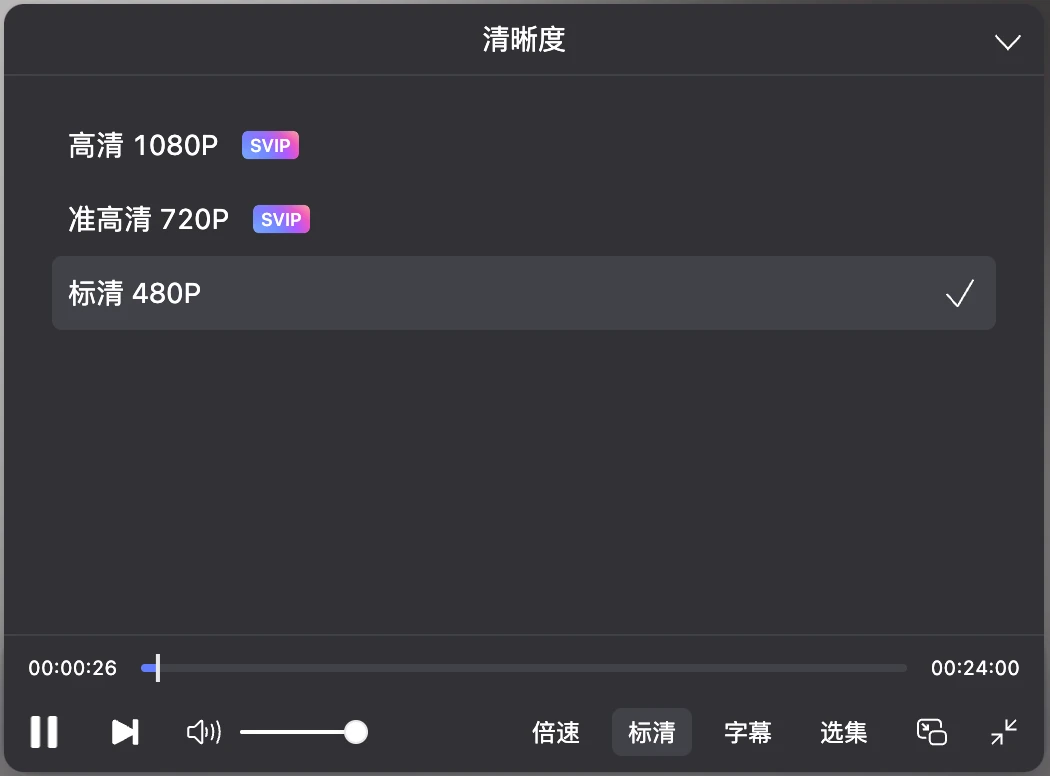Image resolution: width=1050 pixels, height=776 pixels.
Task: Click the SVIP badge beside 1080P
Action: (270, 146)
